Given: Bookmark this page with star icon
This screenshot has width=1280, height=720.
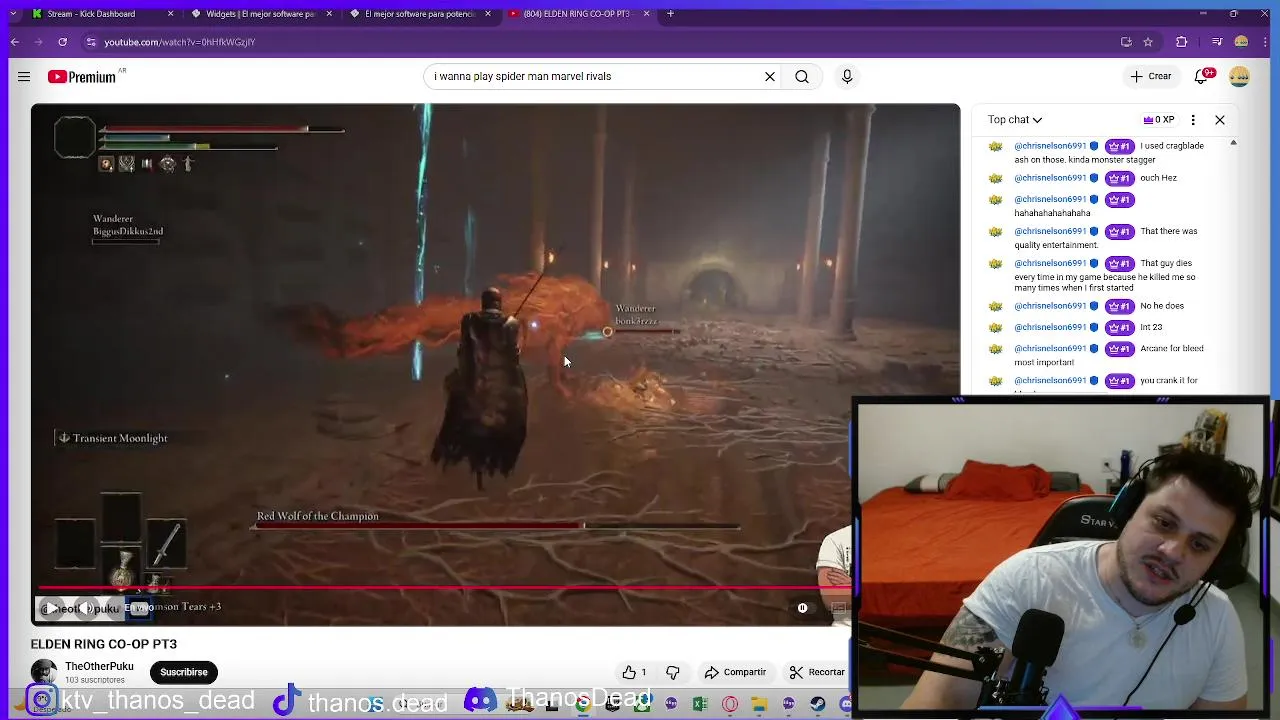Looking at the screenshot, I should coord(1148,42).
